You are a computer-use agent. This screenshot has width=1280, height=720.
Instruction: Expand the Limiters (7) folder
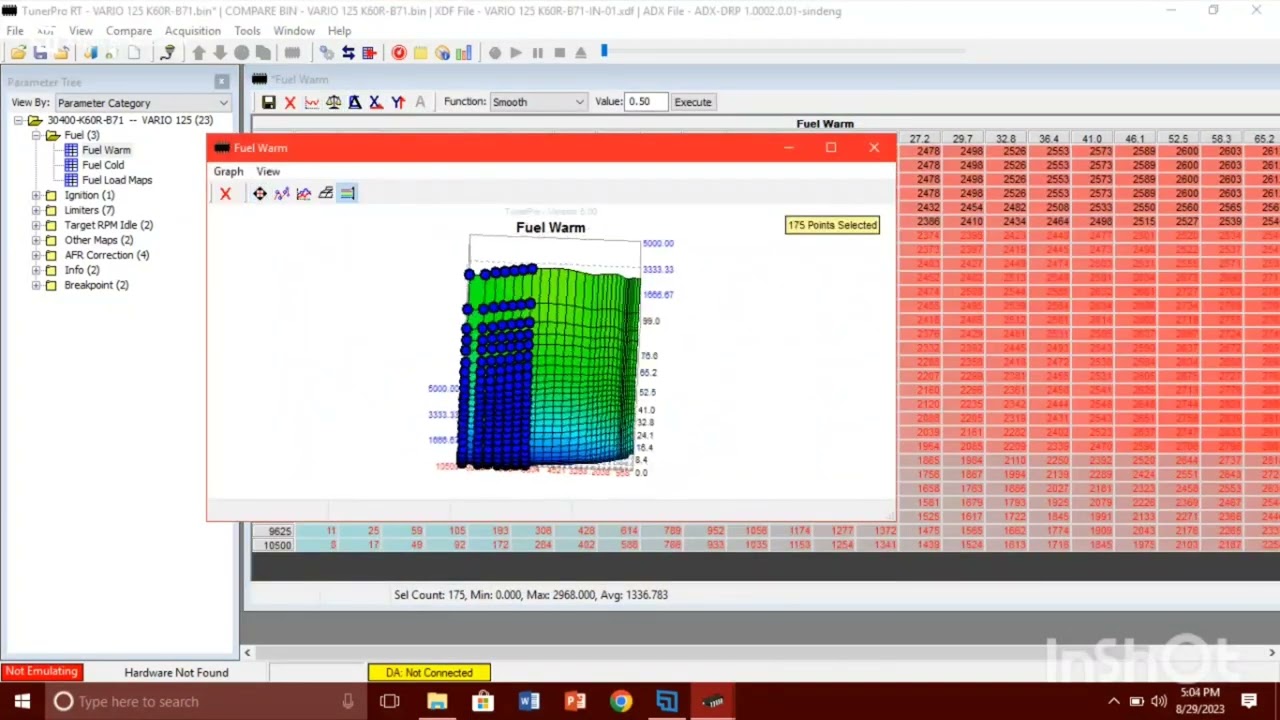(36, 211)
